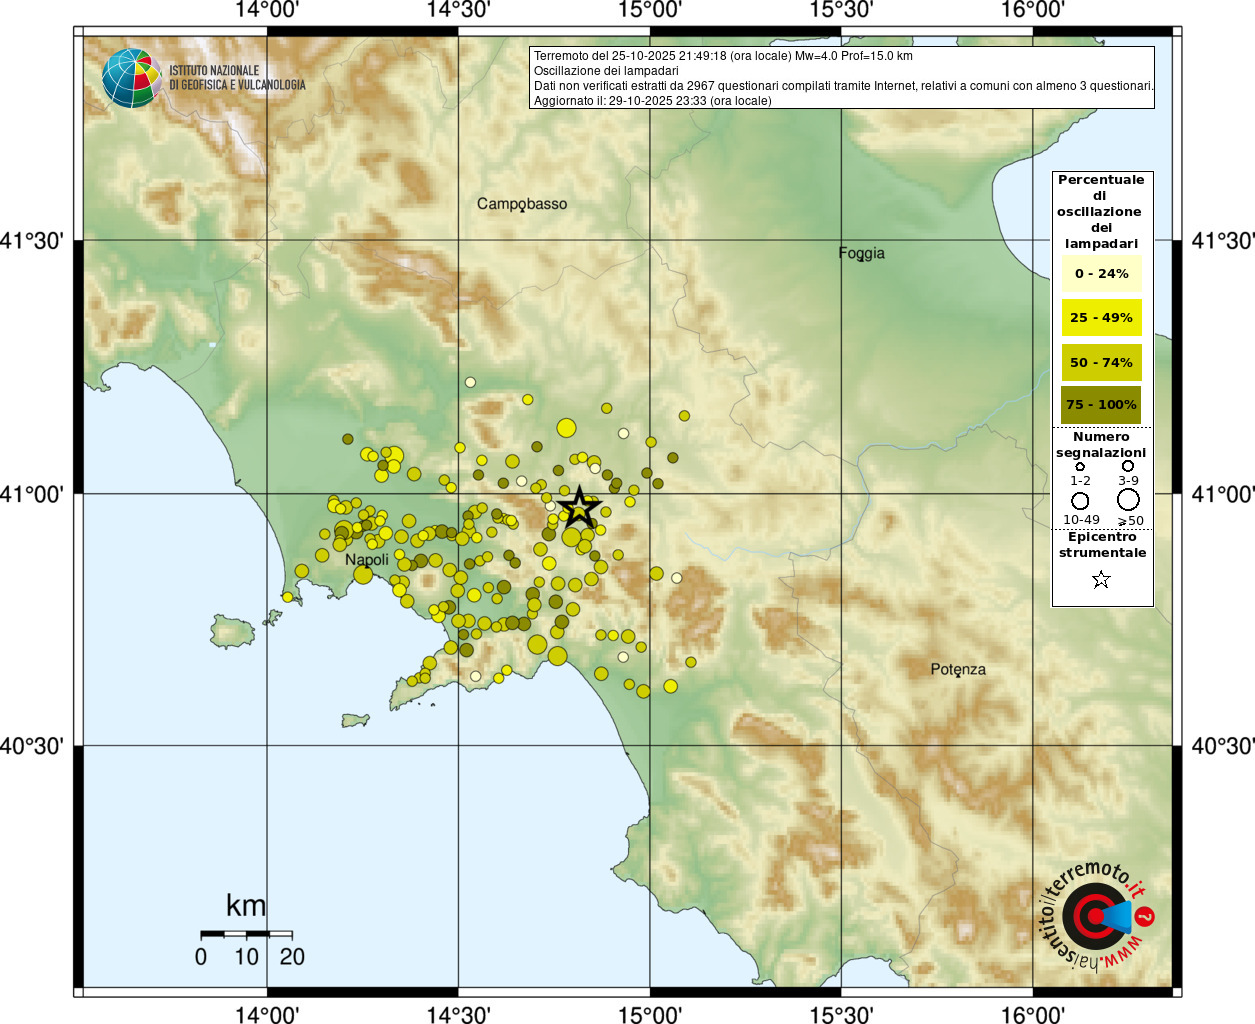Click the top 16°00' longitude label

pyautogui.click(x=1033, y=10)
